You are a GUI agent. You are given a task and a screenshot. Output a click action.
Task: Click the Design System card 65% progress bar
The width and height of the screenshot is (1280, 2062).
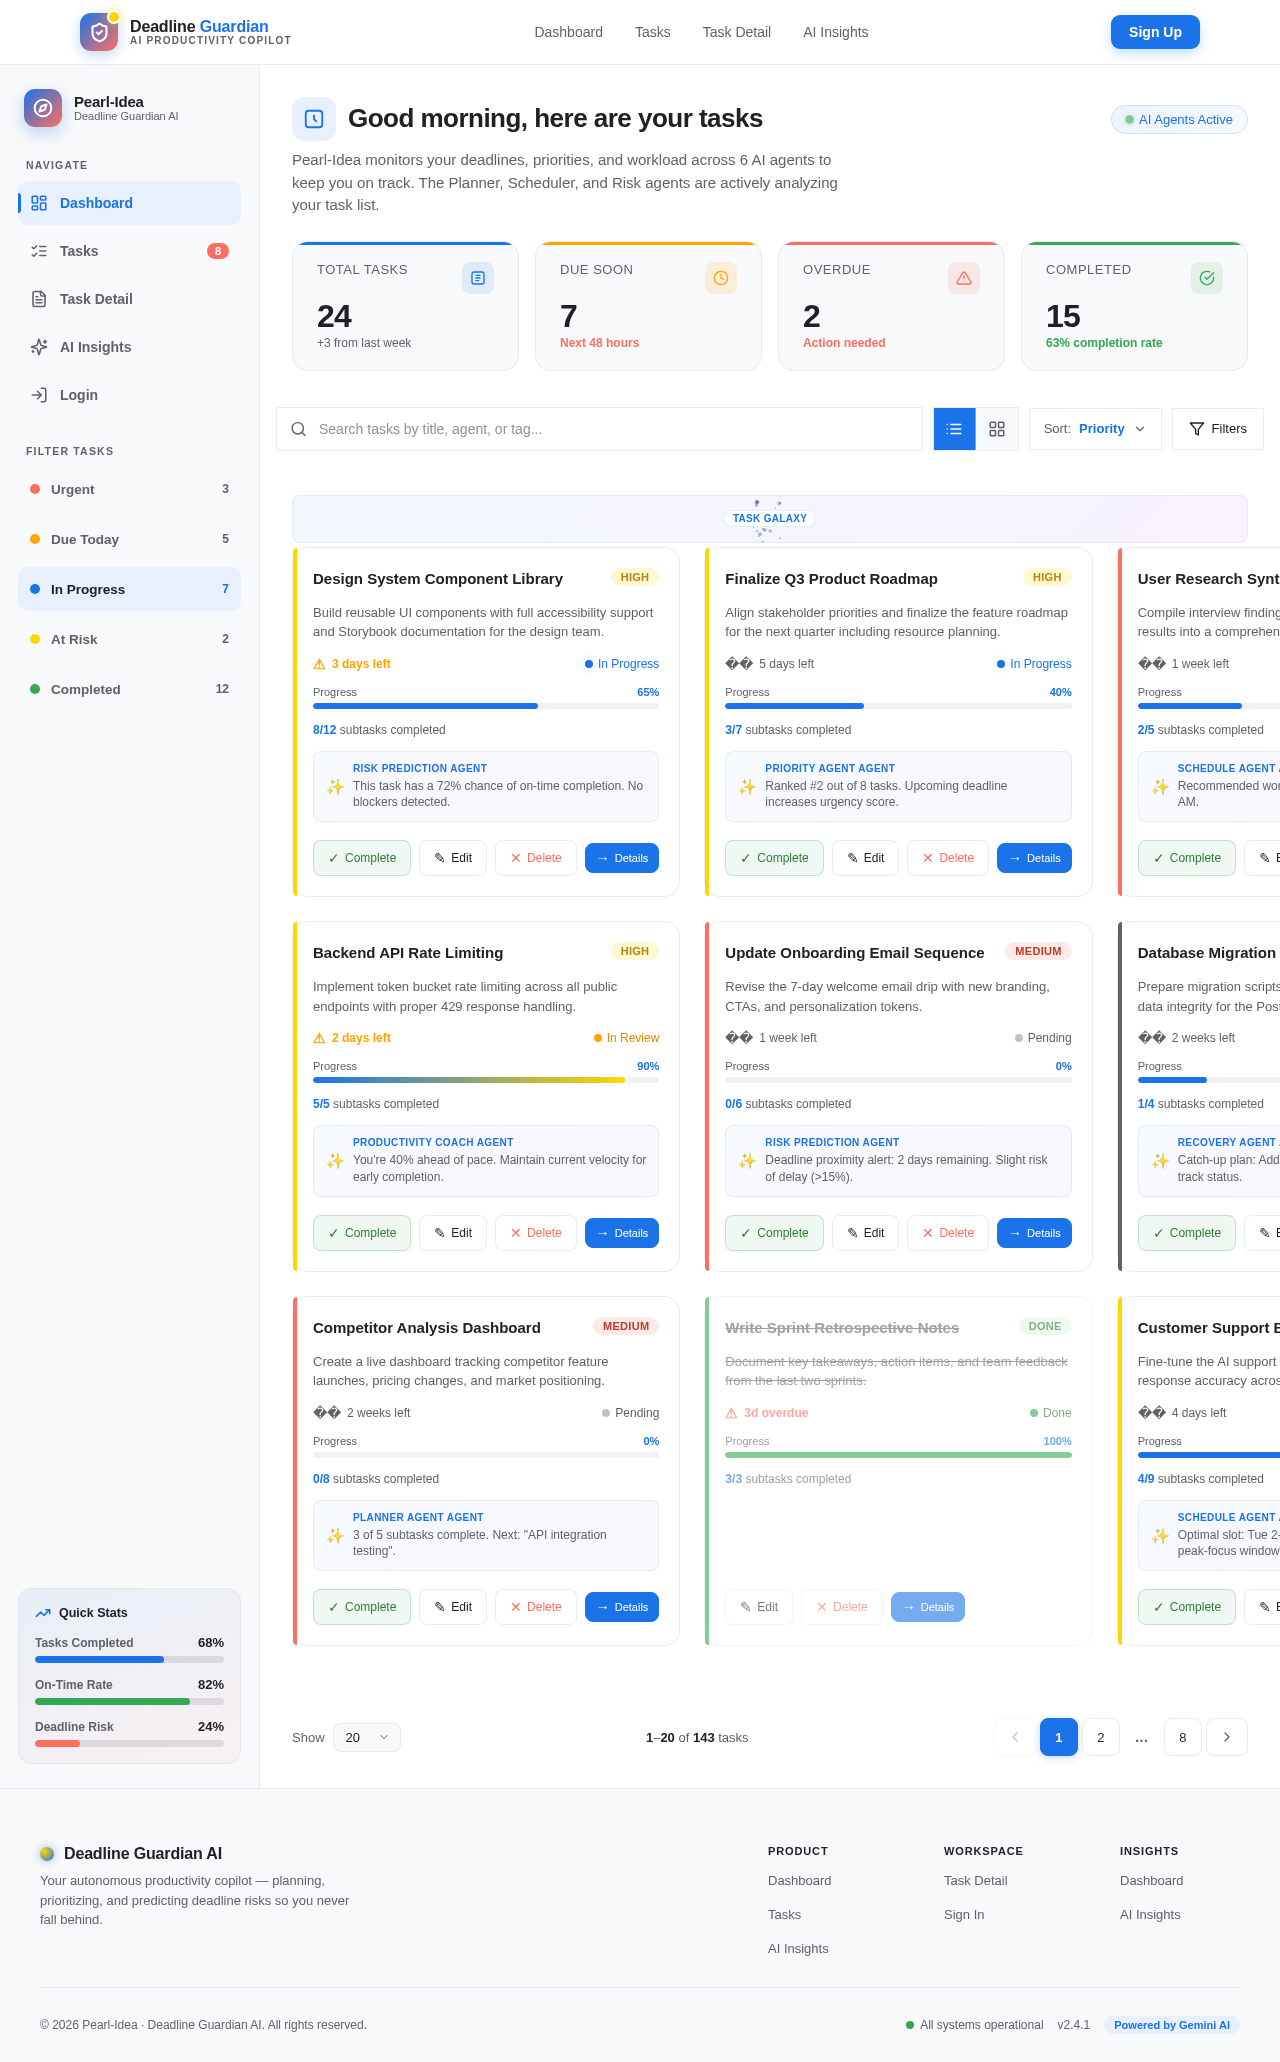486,706
